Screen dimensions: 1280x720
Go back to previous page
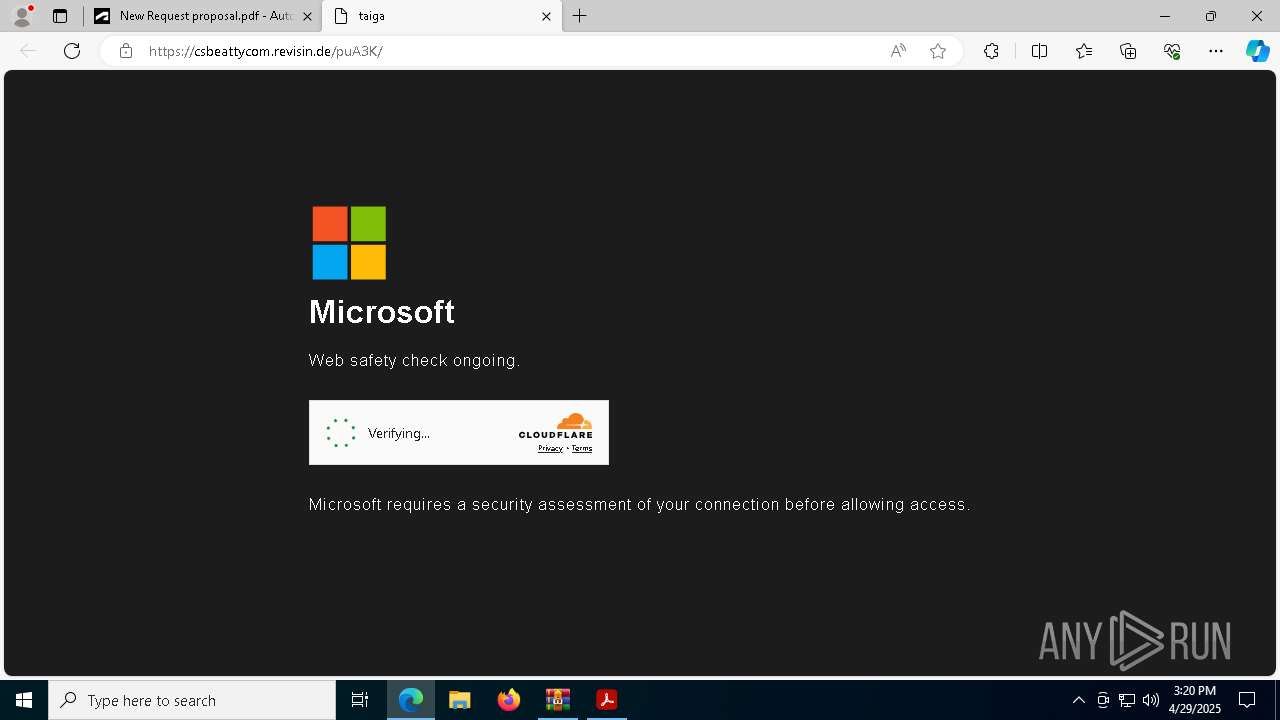click(x=28, y=51)
